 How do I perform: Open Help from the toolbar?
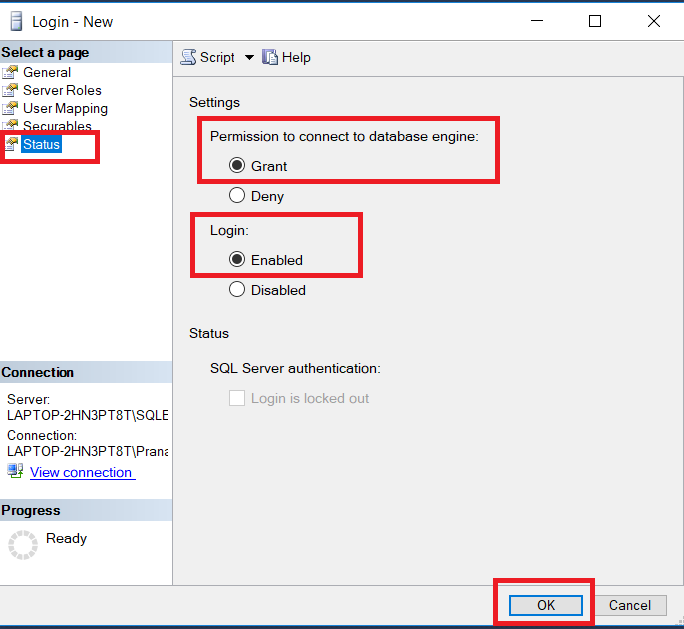click(x=286, y=58)
